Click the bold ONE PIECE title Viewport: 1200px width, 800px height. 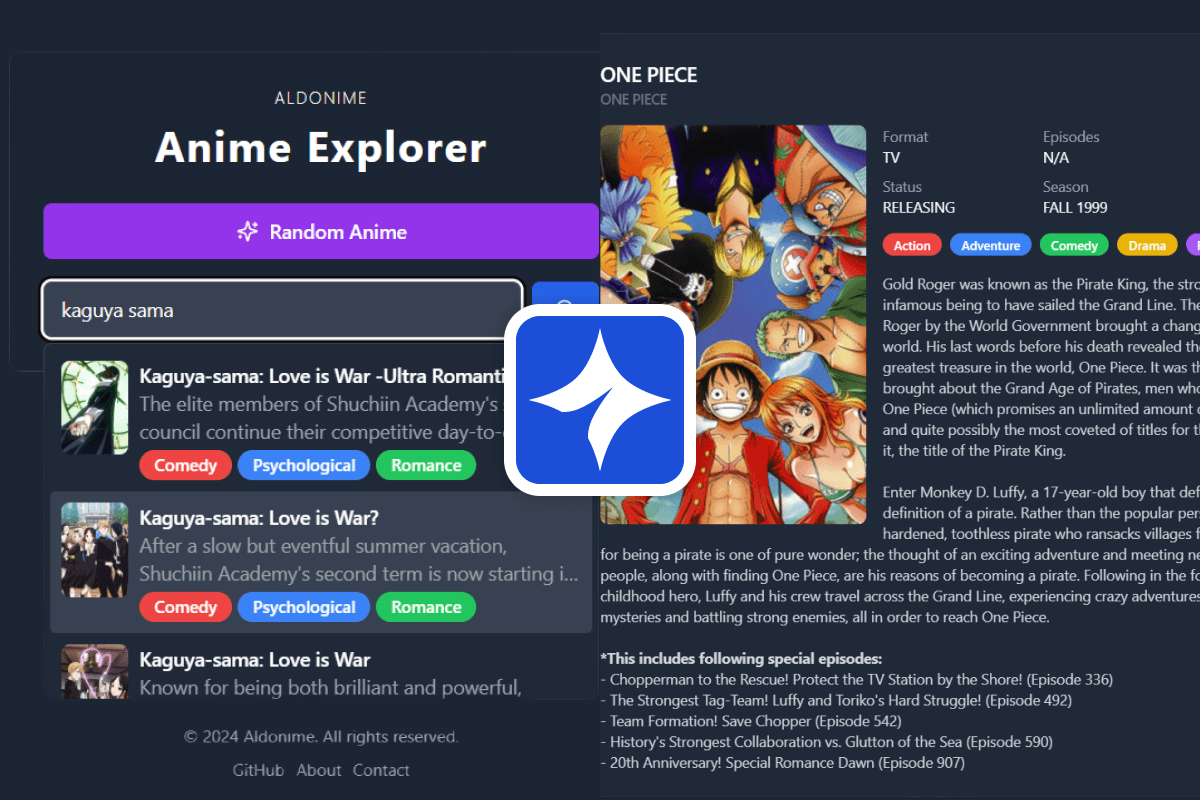(x=649, y=75)
